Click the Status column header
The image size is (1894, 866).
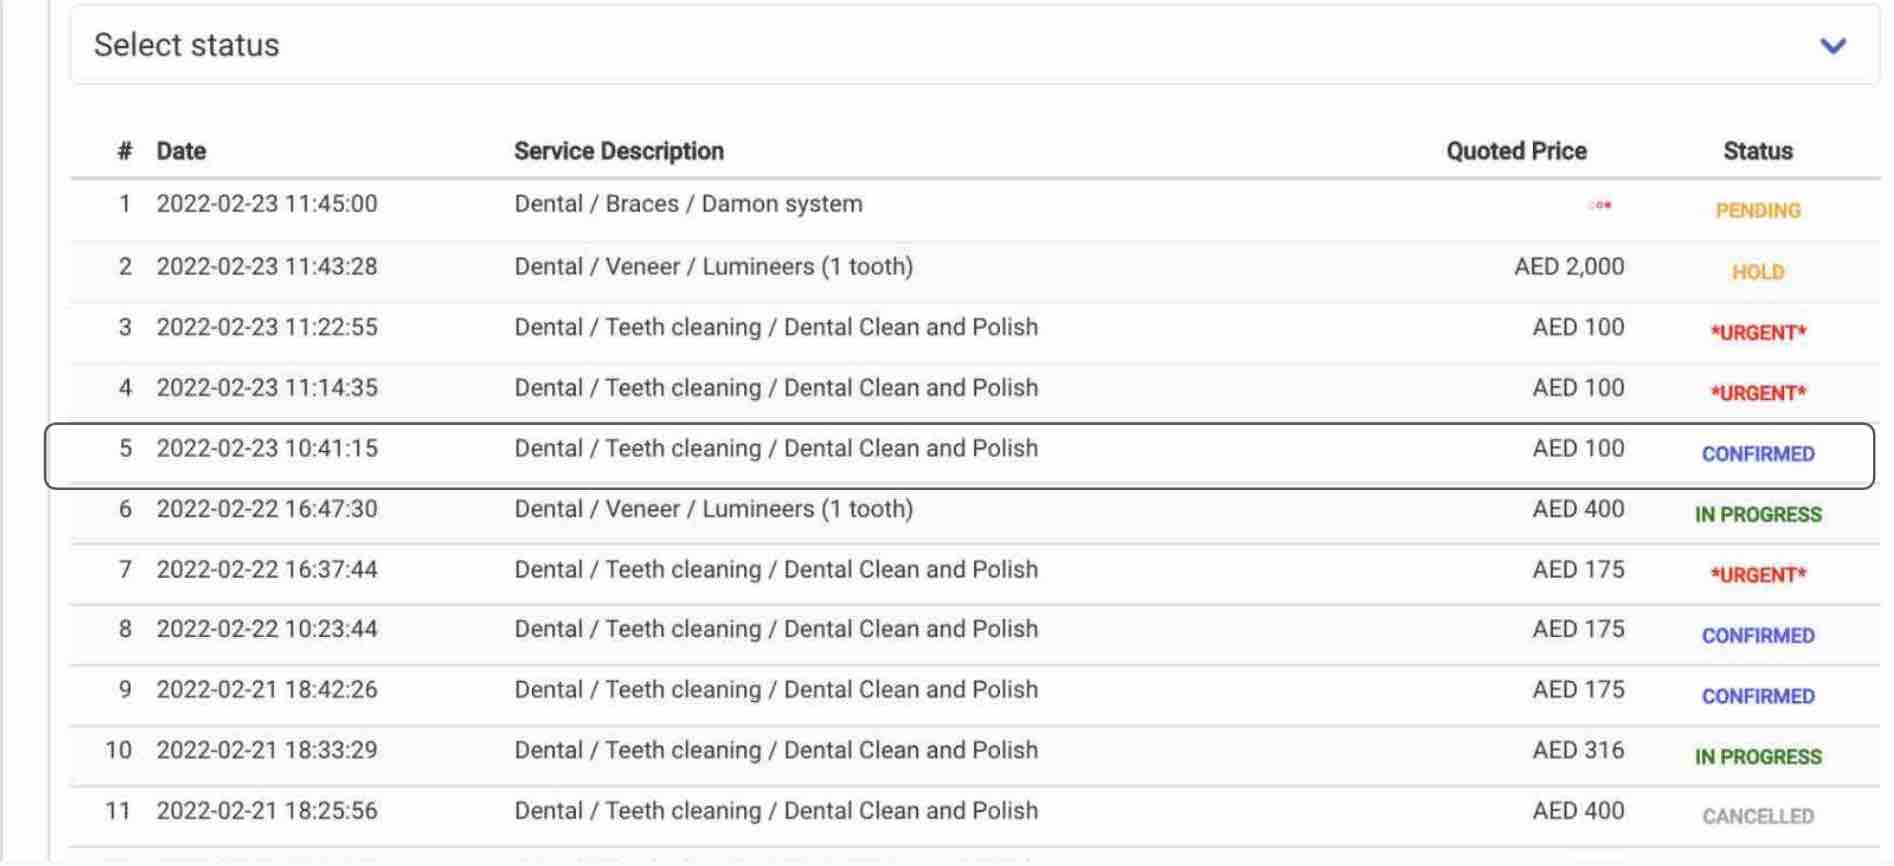pyautogui.click(x=1757, y=151)
